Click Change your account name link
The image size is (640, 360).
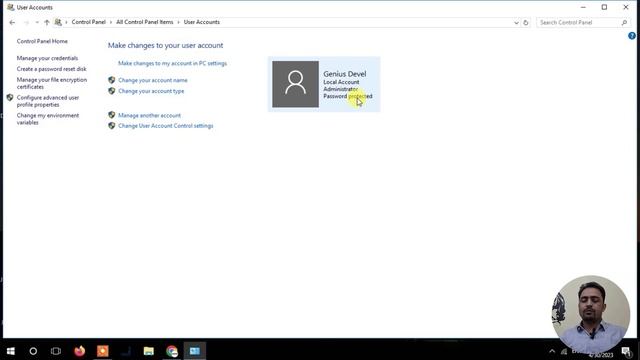pyautogui.click(x=153, y=80)
